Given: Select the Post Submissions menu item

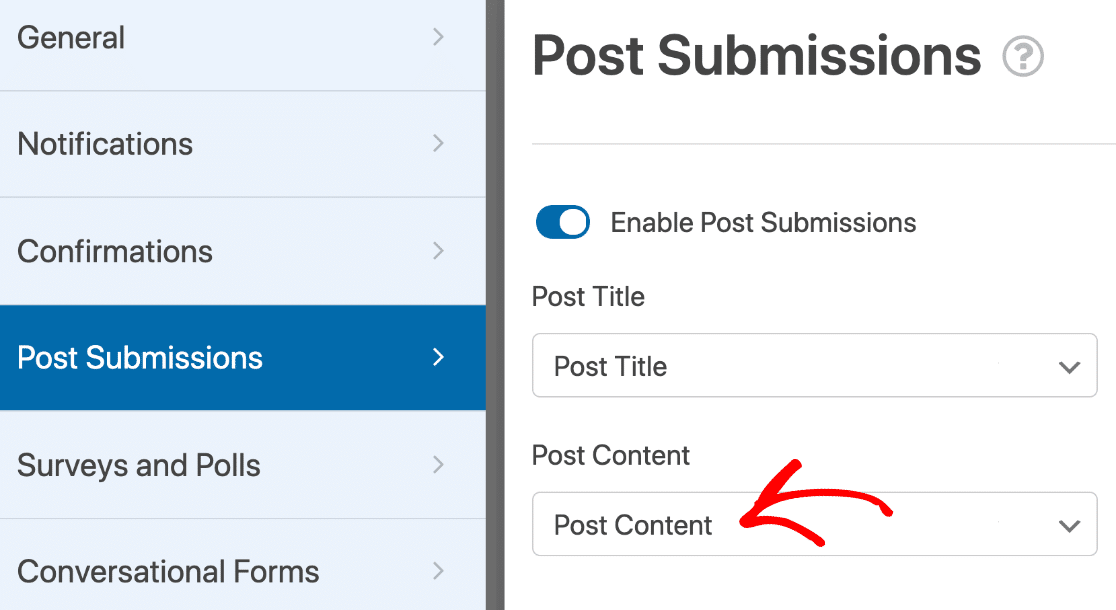Looking at the screenshot, I should coord(243,357).
